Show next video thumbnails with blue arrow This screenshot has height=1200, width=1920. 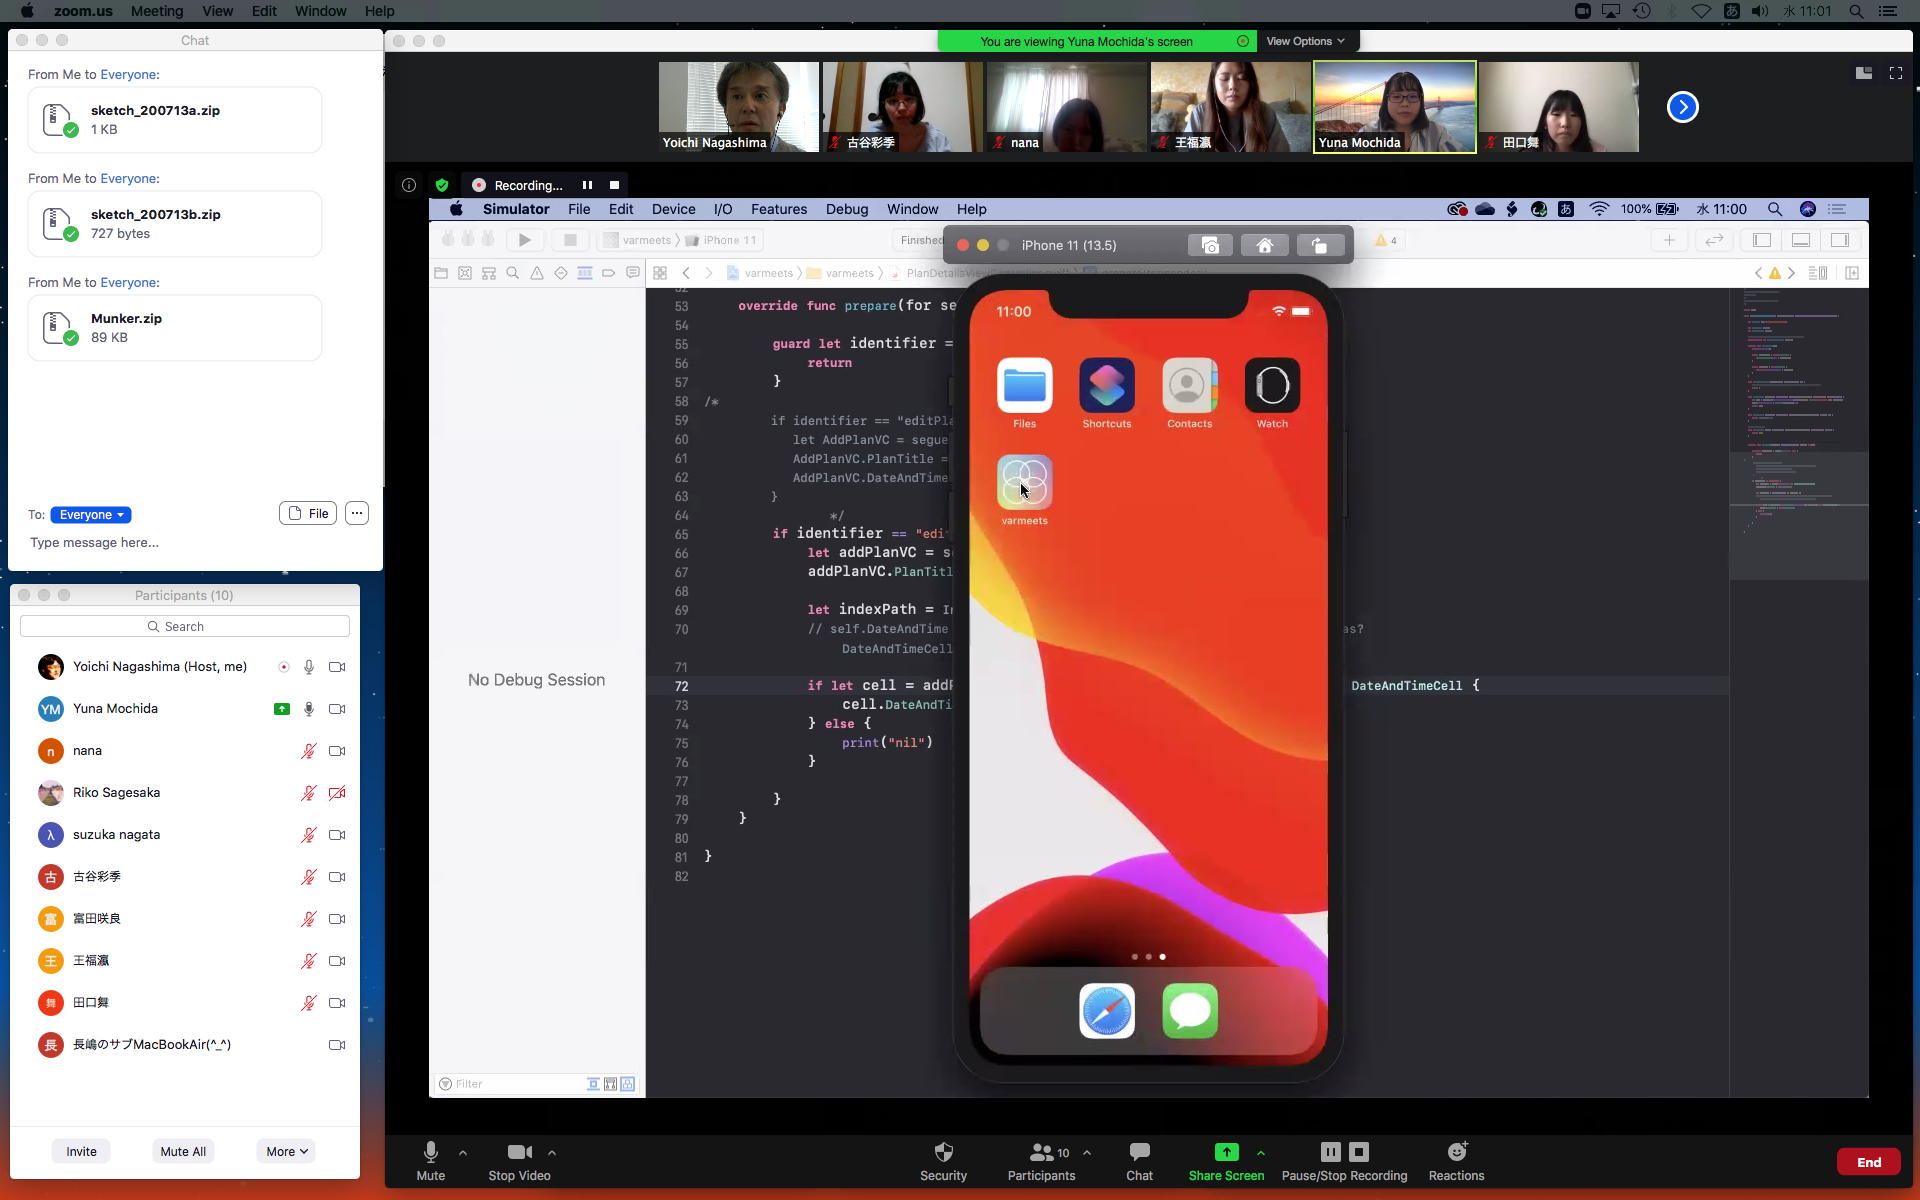coord(1682,107)
